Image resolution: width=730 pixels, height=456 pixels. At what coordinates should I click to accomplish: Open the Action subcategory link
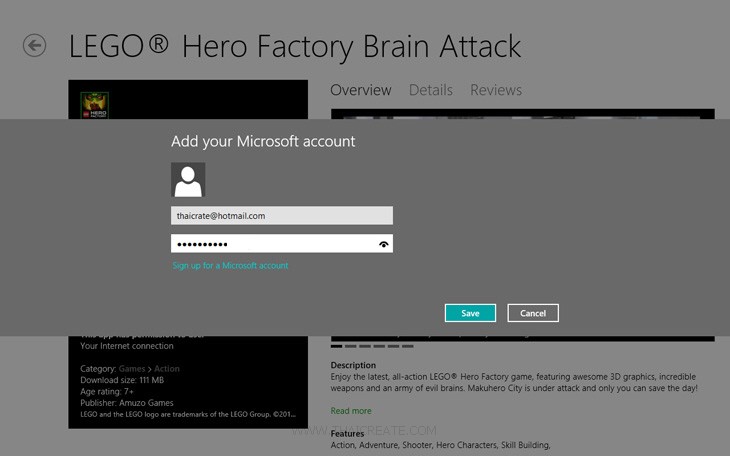click(167, 368)
